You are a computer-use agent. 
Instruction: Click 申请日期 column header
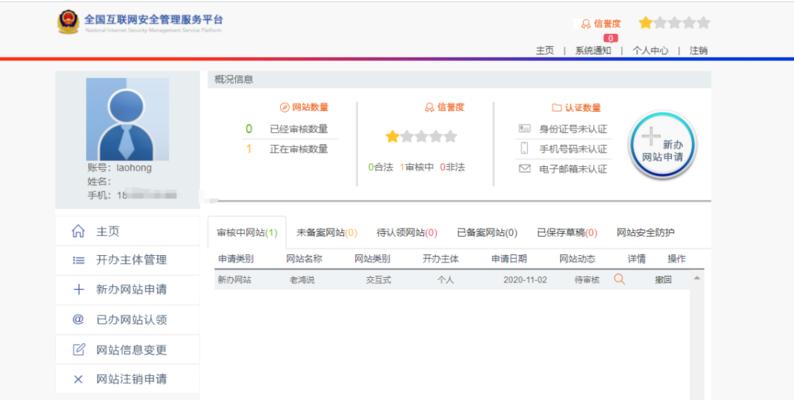click(x=509, y=259)
